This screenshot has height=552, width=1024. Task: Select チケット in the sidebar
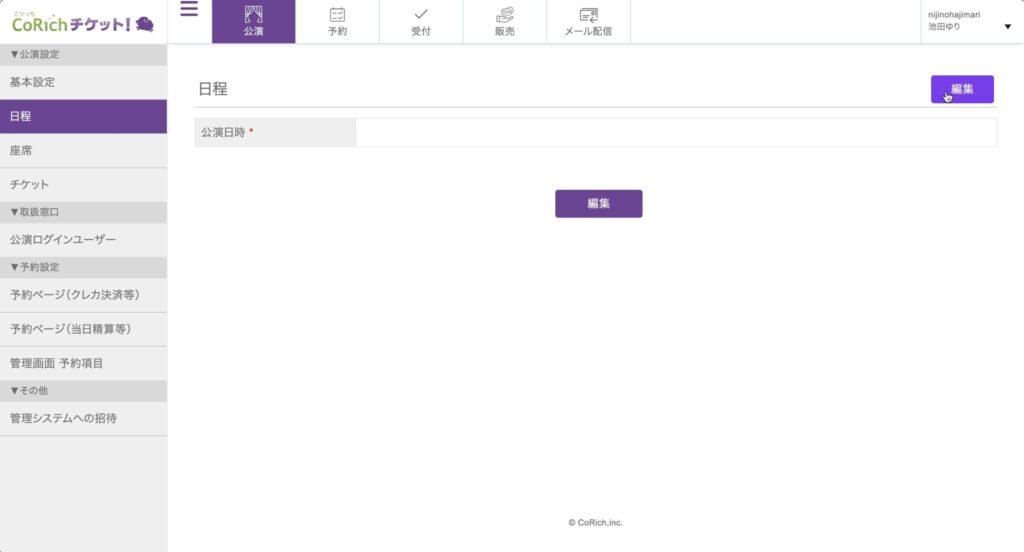(x=29, y=185)
